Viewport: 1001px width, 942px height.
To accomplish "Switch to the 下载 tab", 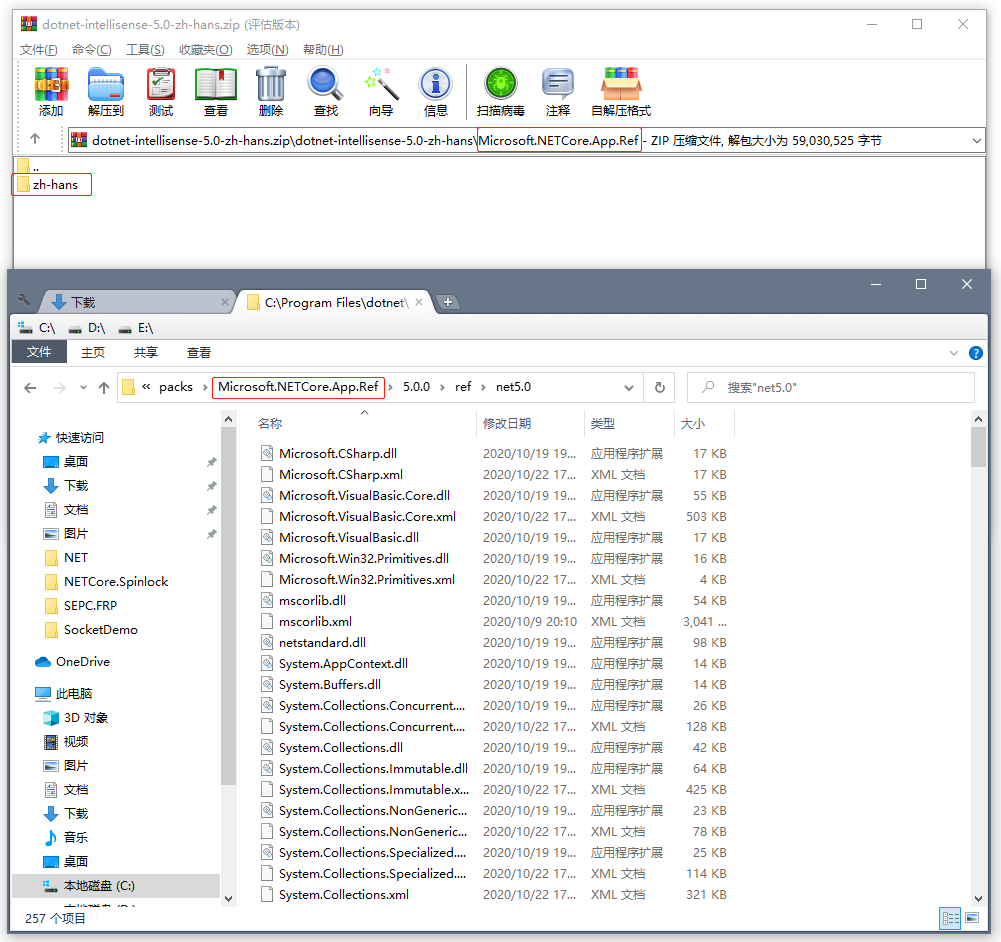I will click(137, 302).
